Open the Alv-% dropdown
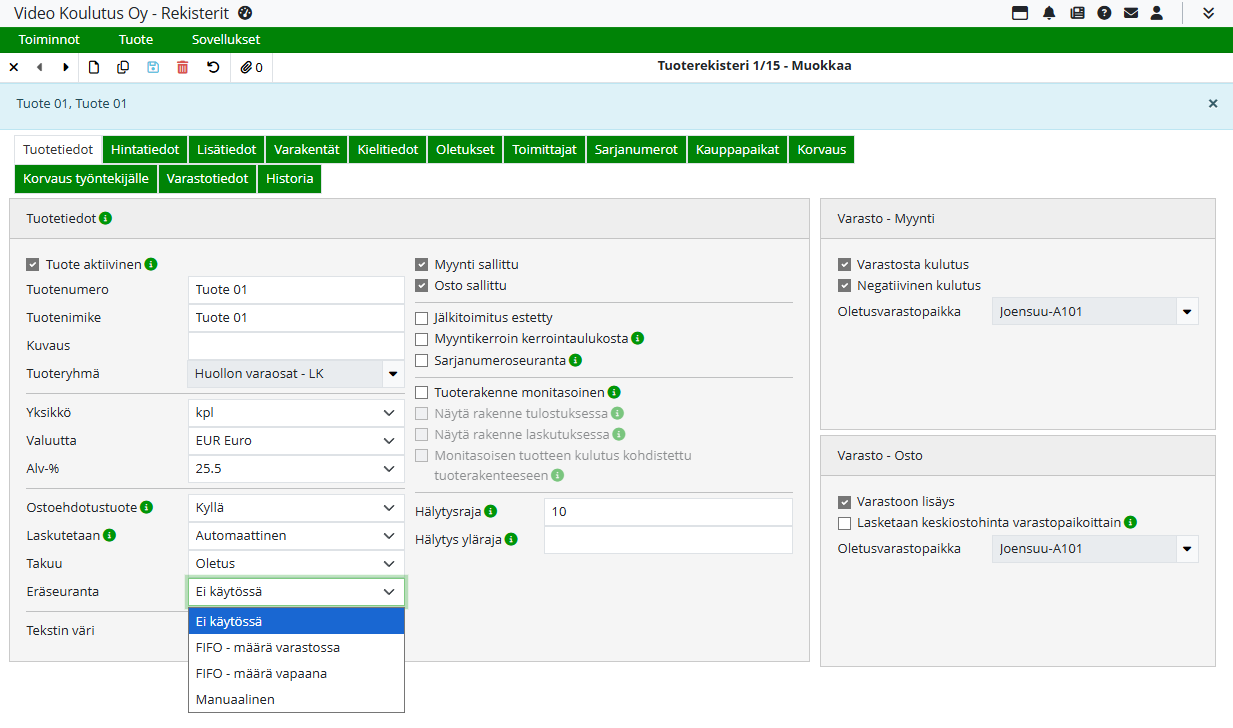Screen dimensions: 1233x728 point(296,469)
